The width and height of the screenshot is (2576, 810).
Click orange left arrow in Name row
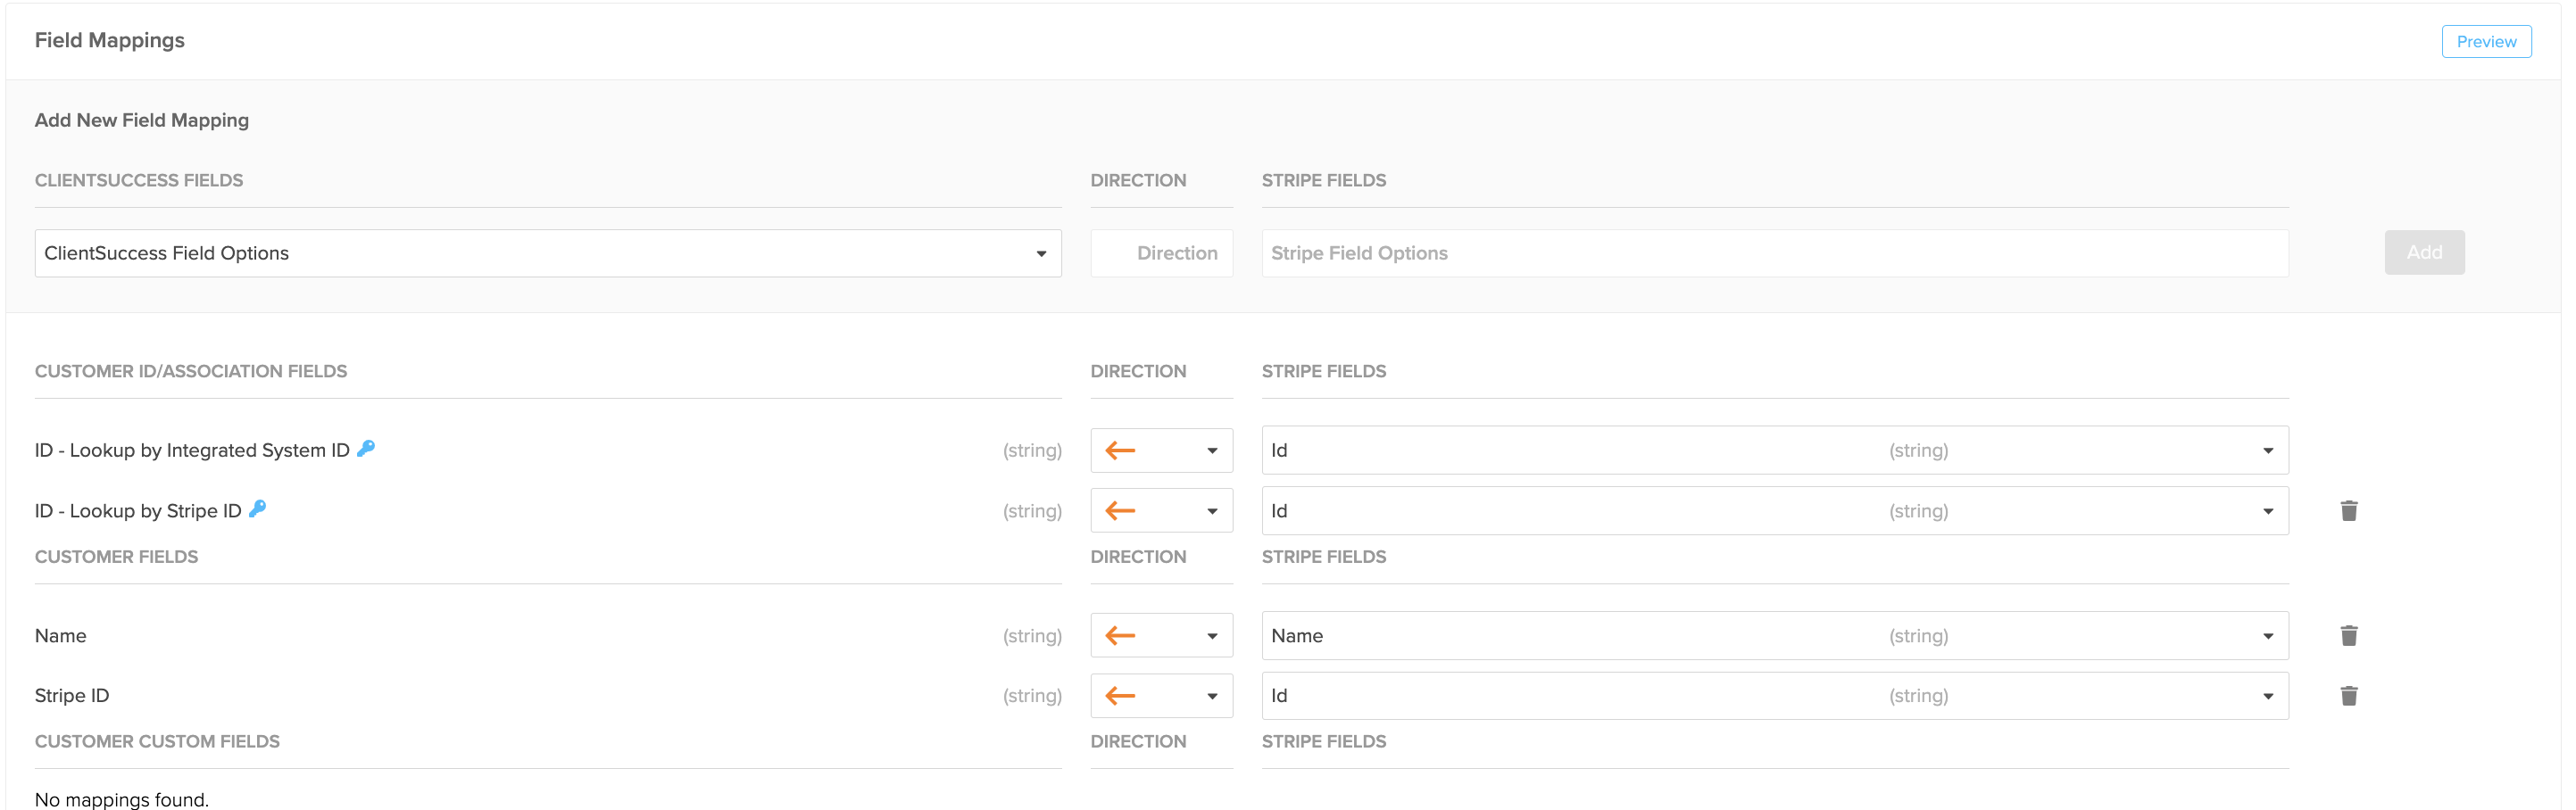(1119, 636)
